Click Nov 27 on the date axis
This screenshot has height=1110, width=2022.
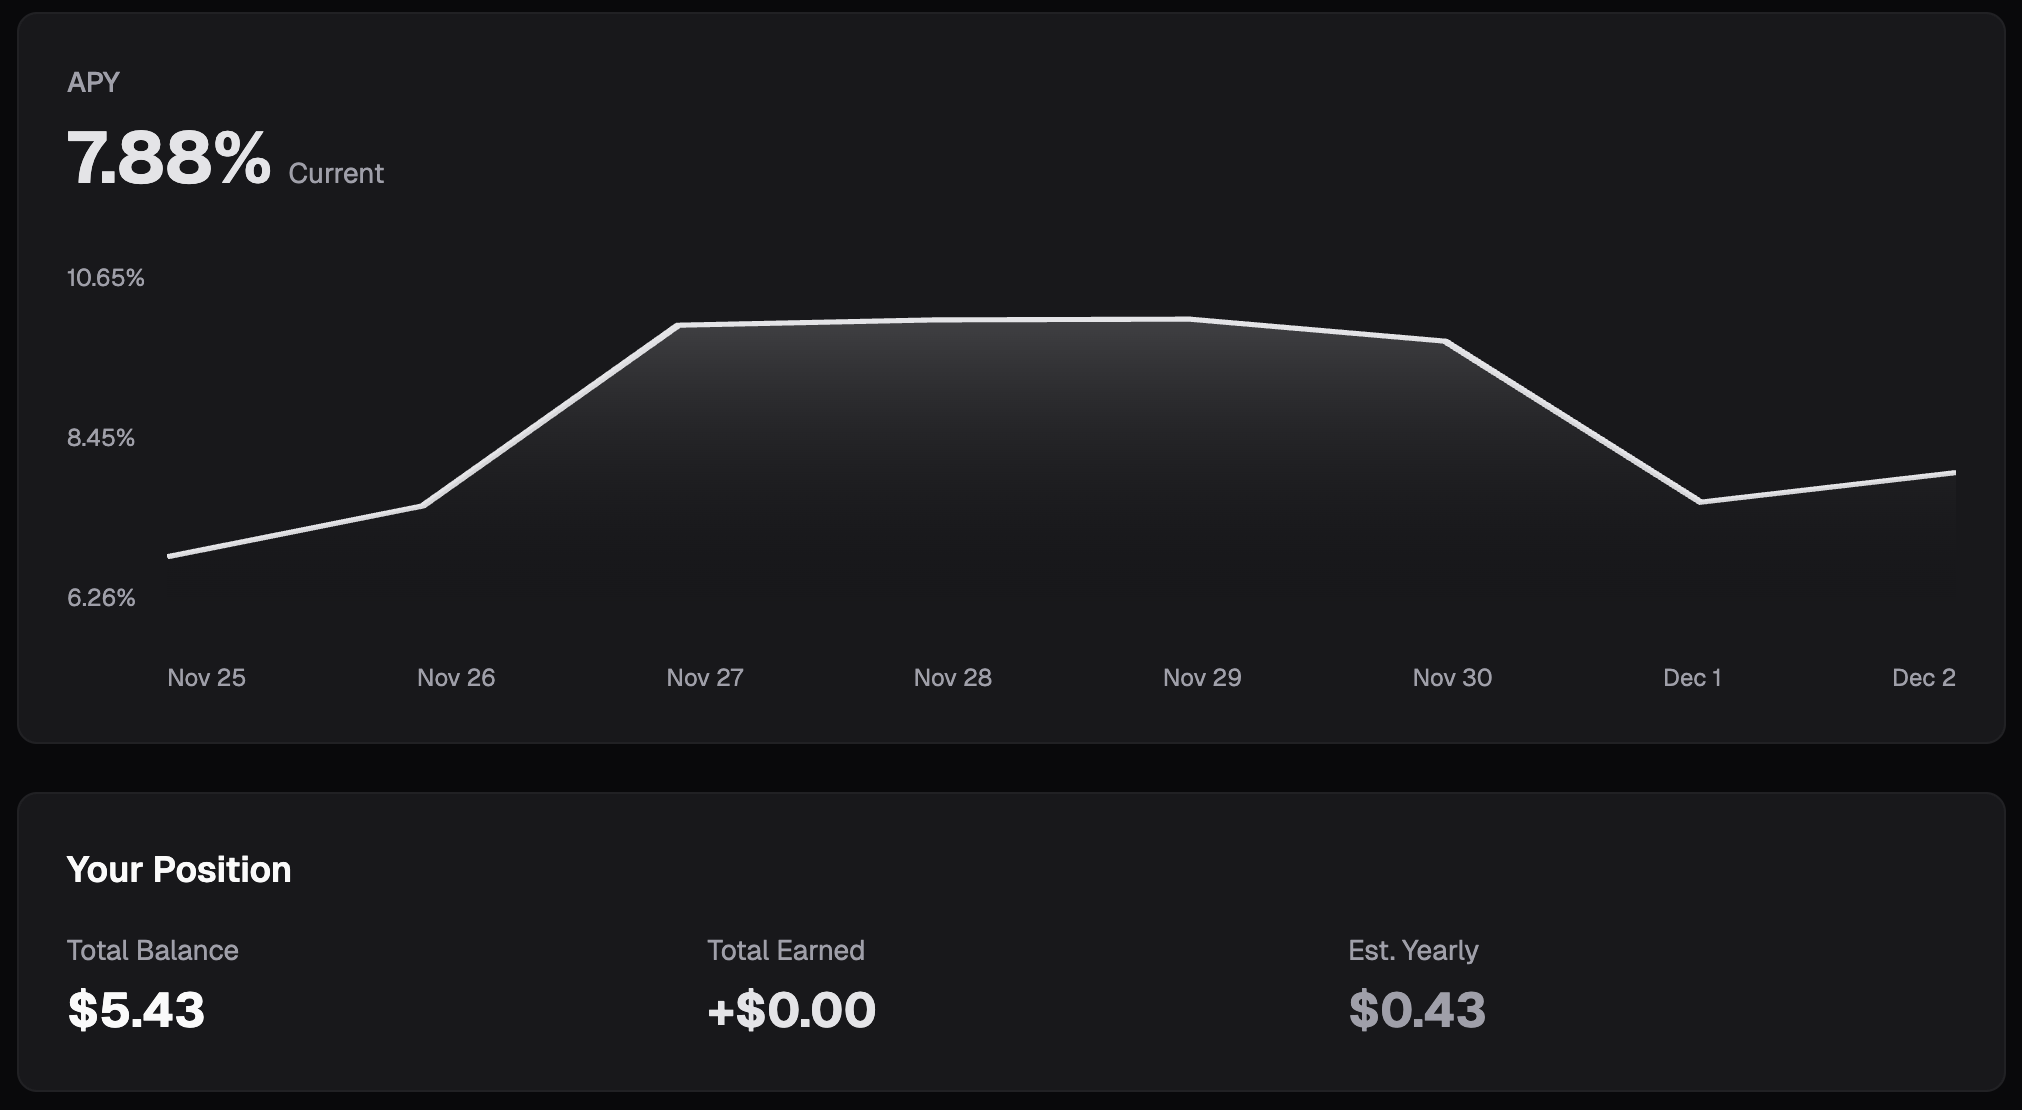[x=705, y=677]
